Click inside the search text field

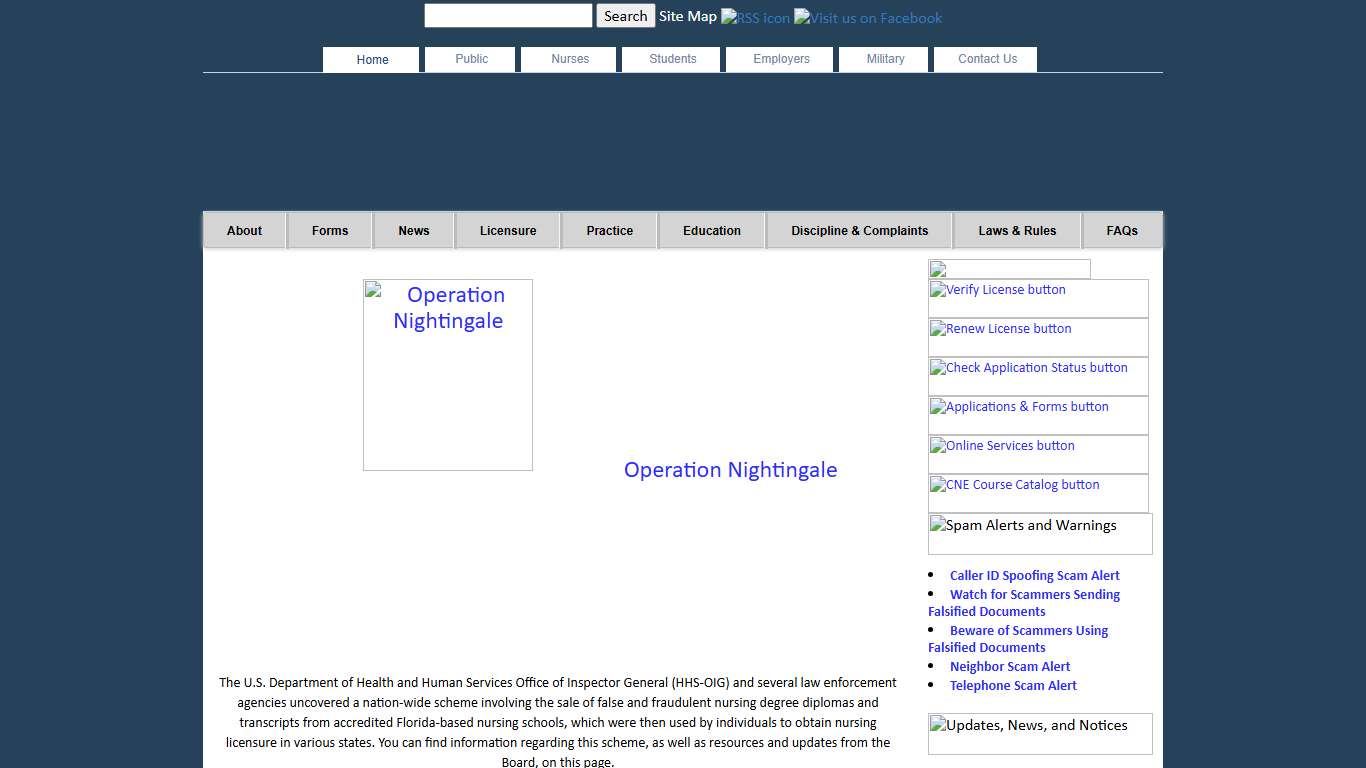pyautogui.click(x=508, y=15)
